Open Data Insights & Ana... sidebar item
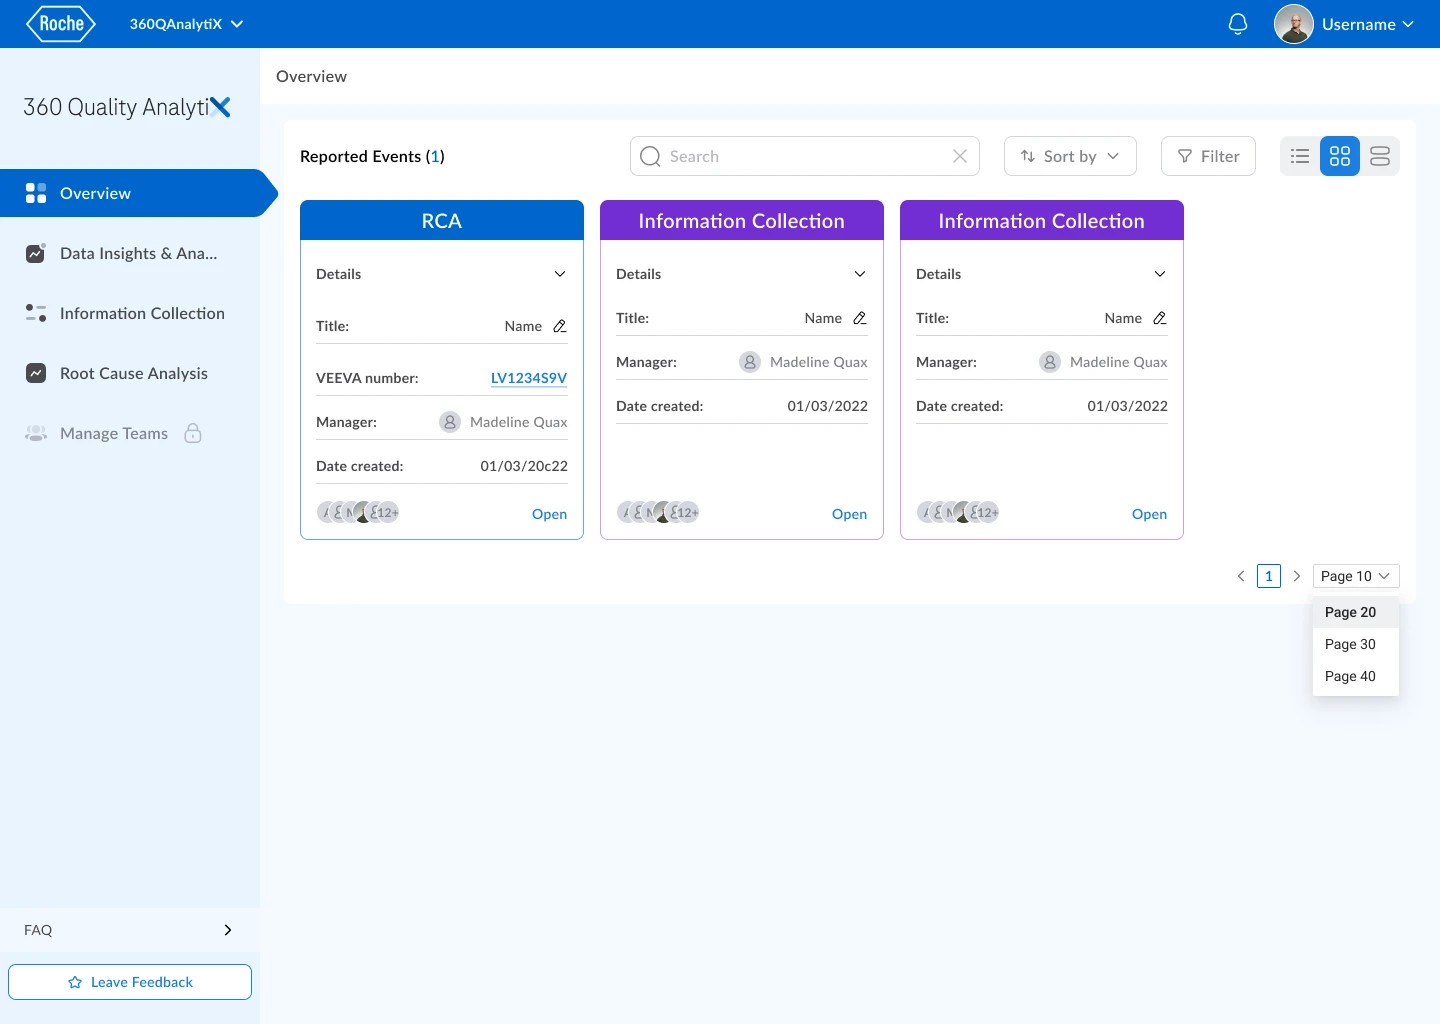The image size is (1440, 1024). (130, 253)
